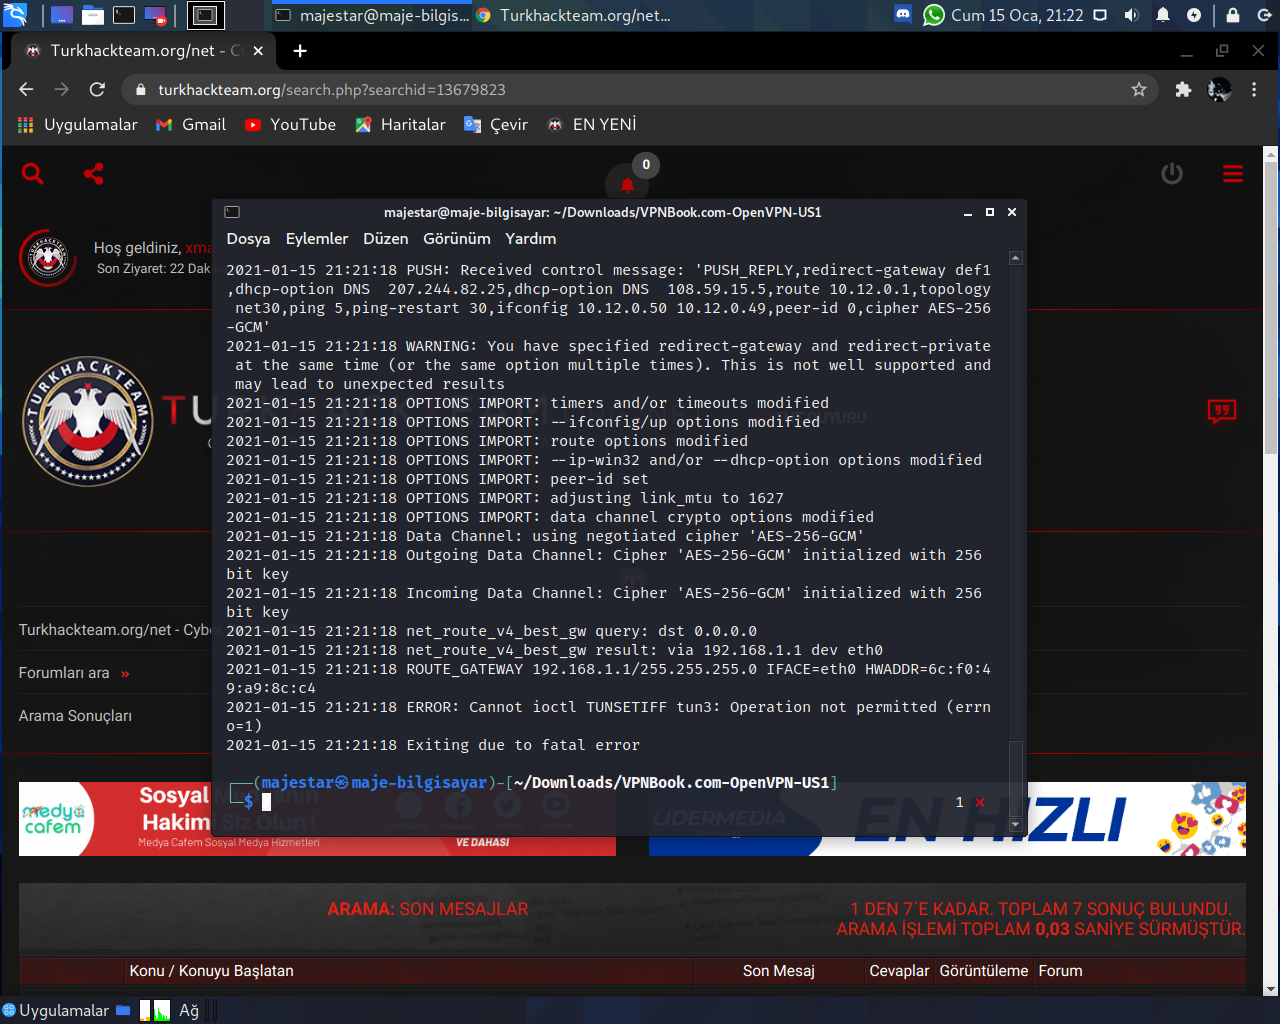The width and height of the screenshot is (1280, 1024).
Task: Click the Son Mesaj column header
Action: point(779,971)
